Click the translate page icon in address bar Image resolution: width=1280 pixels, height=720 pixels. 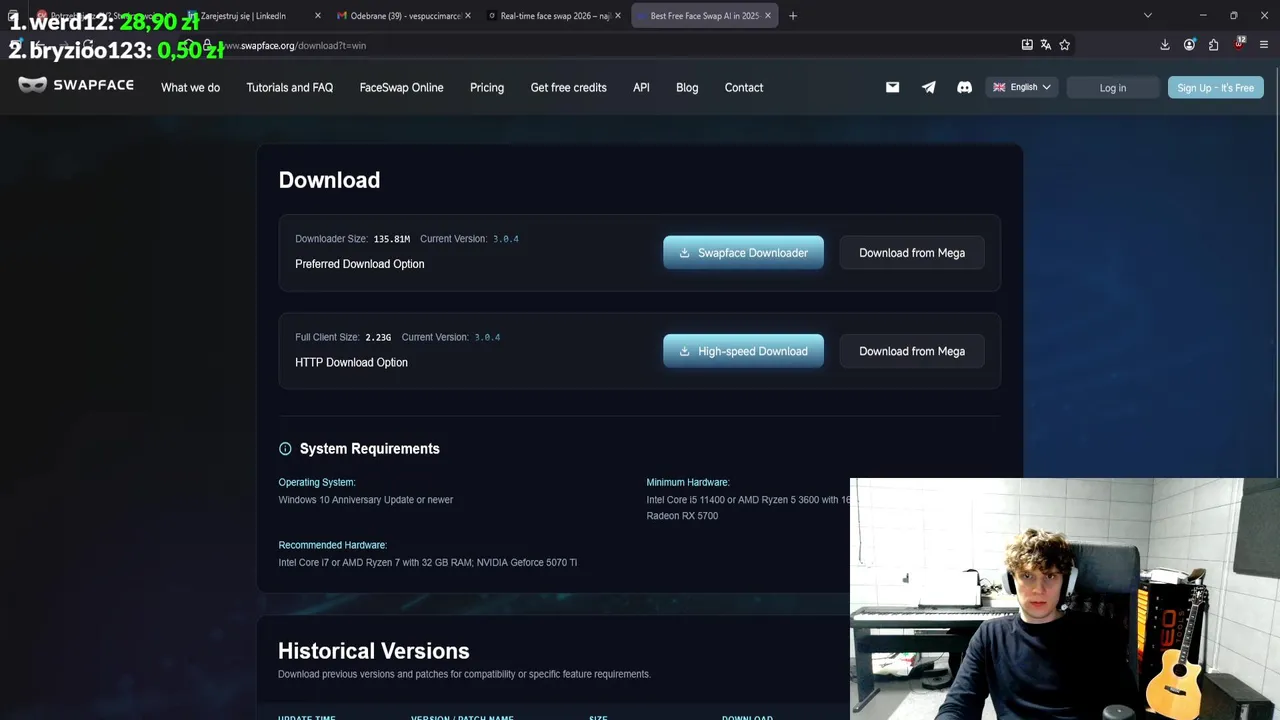[x=1045, y=45]
